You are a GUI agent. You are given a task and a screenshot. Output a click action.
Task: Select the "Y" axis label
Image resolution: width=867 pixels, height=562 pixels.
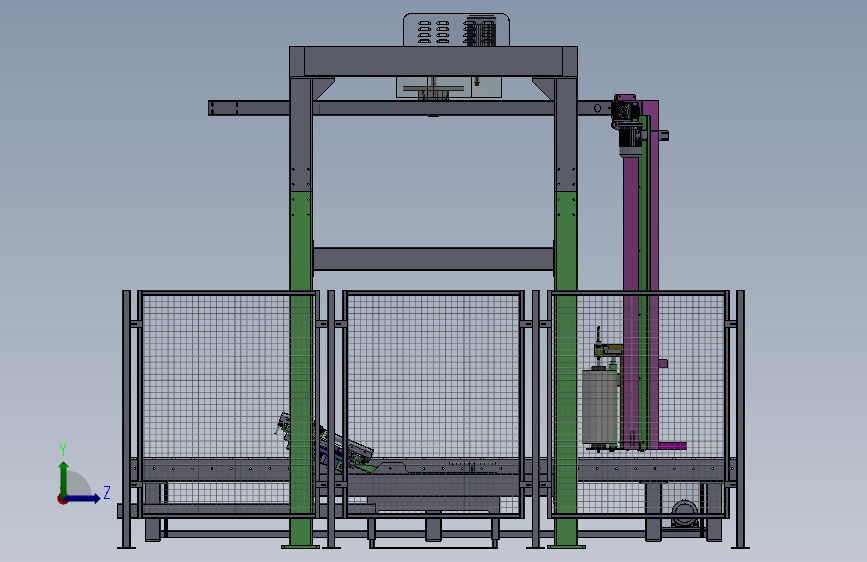(x=63, y=450)
